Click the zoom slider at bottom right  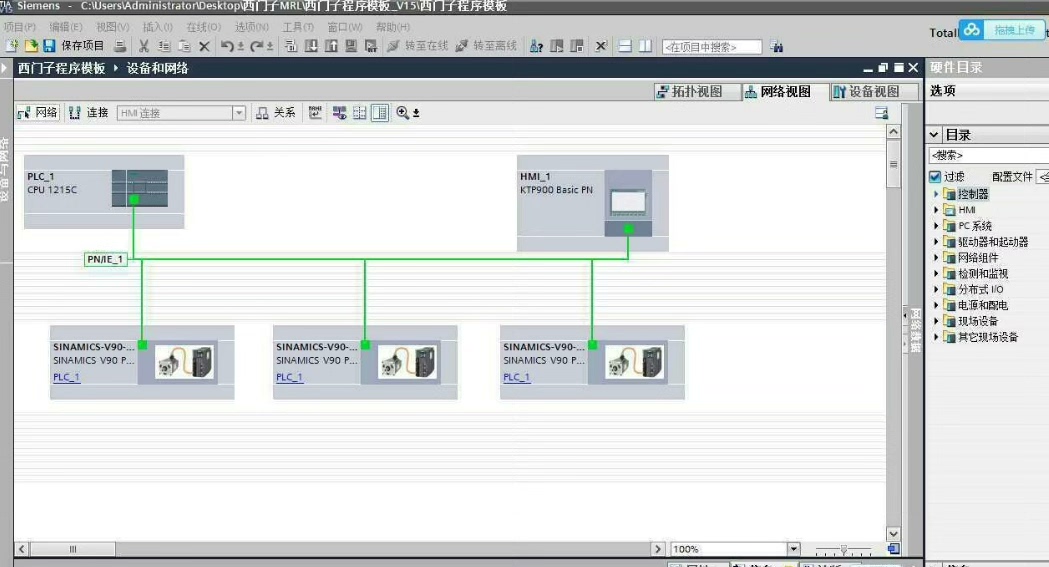(844, 549)
